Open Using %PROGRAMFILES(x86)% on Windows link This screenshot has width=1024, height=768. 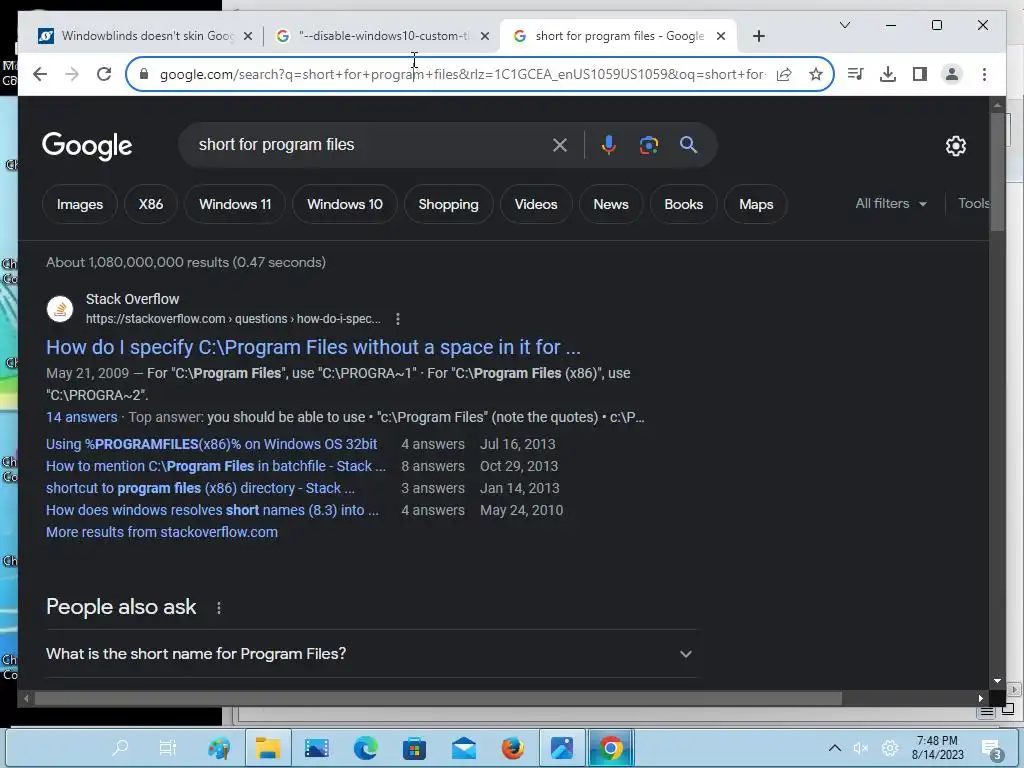tap(212, 444)
